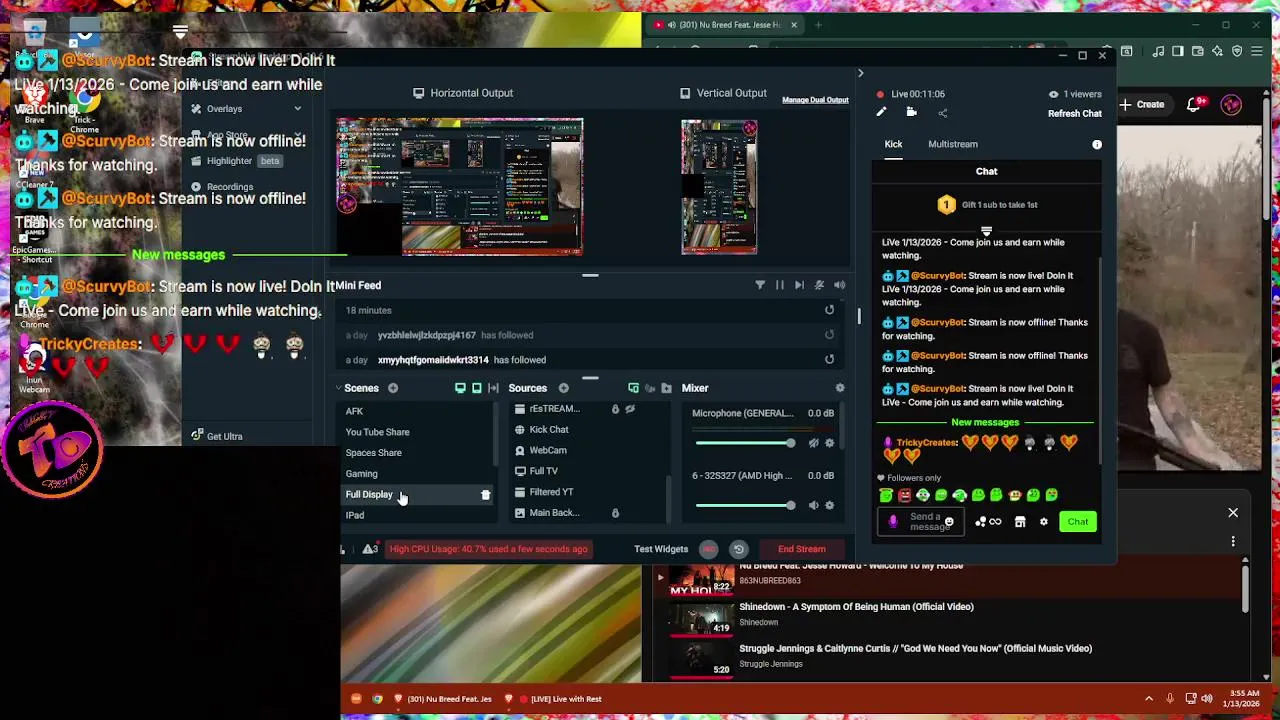1280x720 pixels.
Task: Mute Mini Feed event alerts
Action: (x=819, y=285)
